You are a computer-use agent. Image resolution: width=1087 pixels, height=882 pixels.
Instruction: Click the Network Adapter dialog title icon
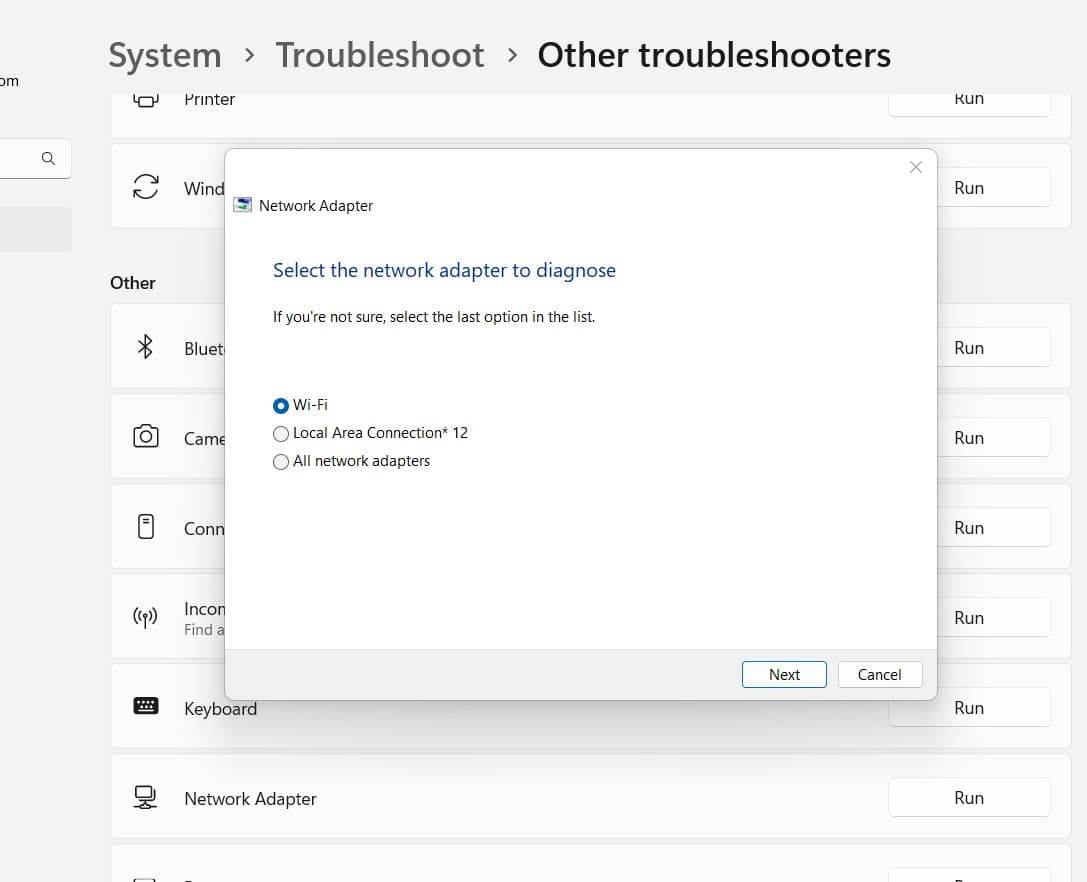tap(243, 205)
